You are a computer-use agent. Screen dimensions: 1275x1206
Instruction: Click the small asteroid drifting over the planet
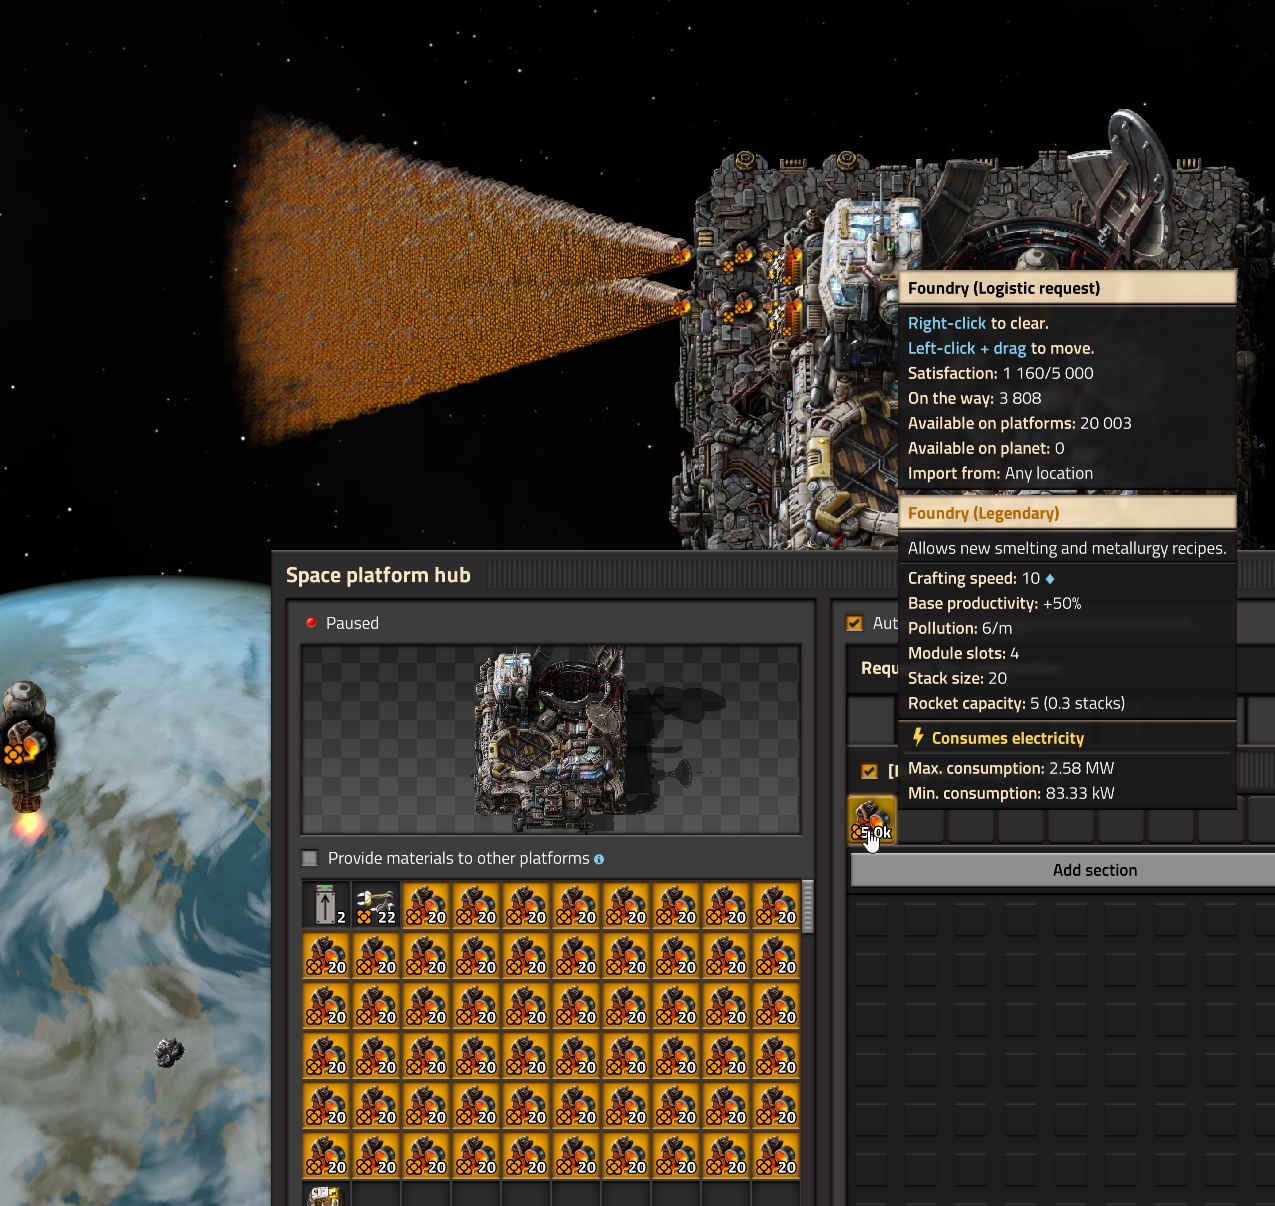tap(169, 1052)
